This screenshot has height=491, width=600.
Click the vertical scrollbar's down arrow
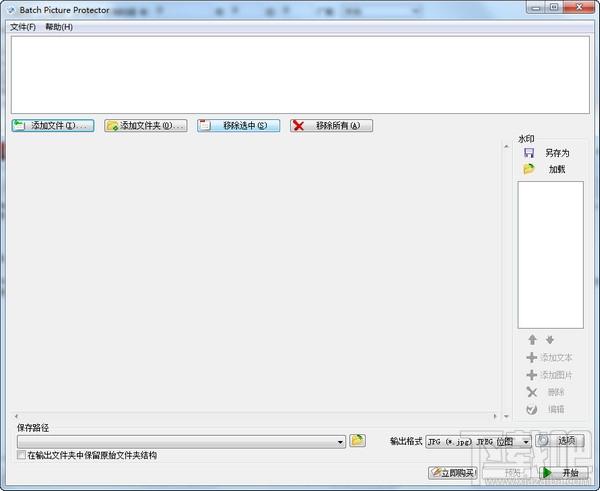point(506,416)
